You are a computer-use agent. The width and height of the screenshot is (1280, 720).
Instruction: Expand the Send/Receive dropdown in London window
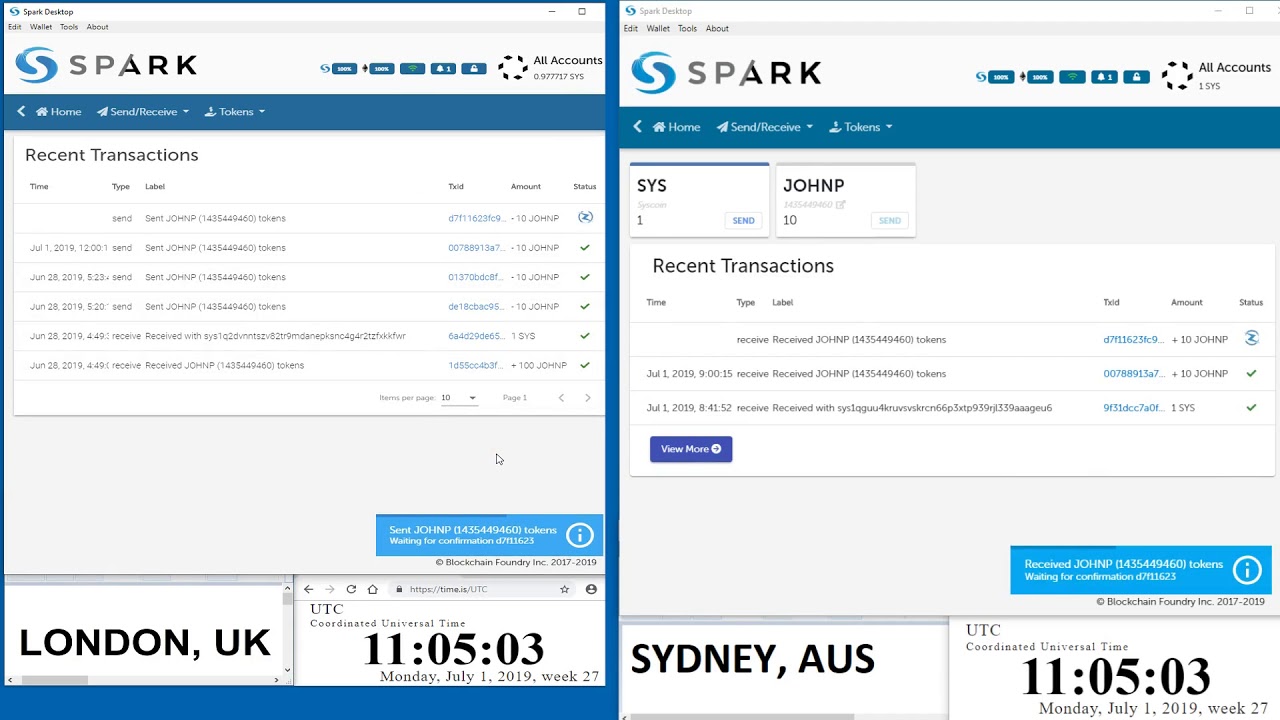point(143,111)
